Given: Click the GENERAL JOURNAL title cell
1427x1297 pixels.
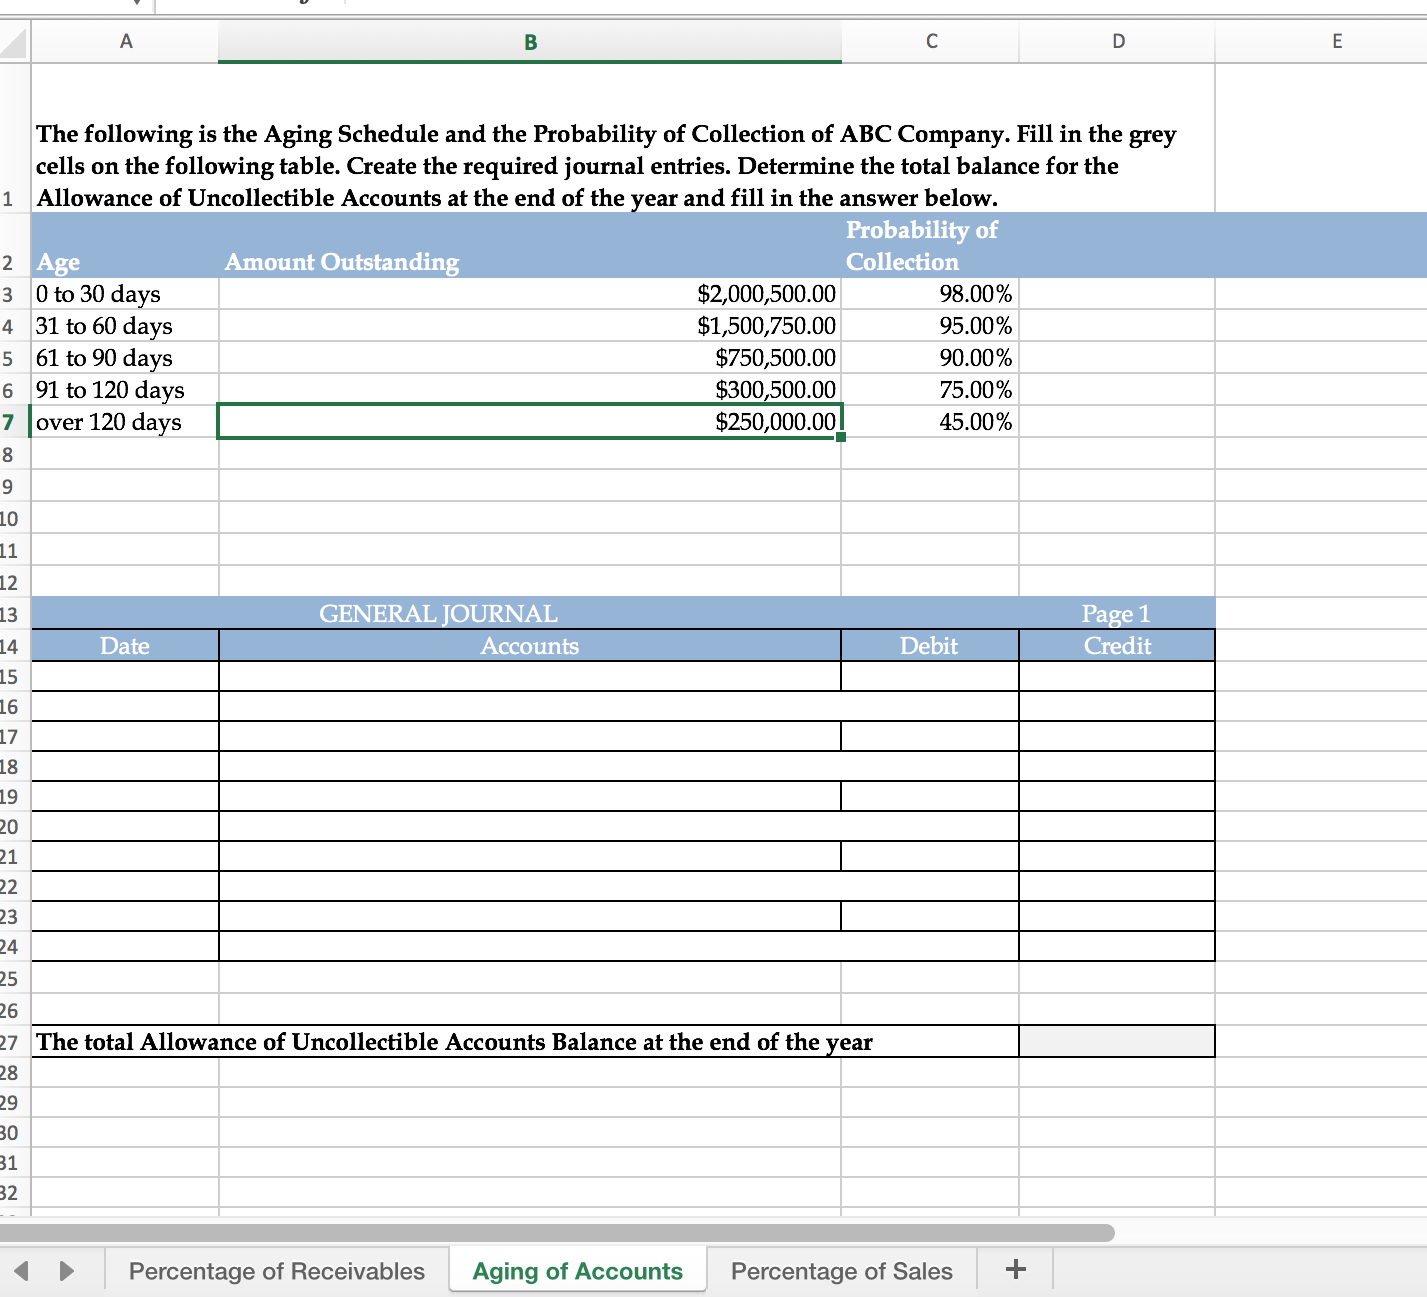Looking at the screenshot, I should [x=438, y=613].
